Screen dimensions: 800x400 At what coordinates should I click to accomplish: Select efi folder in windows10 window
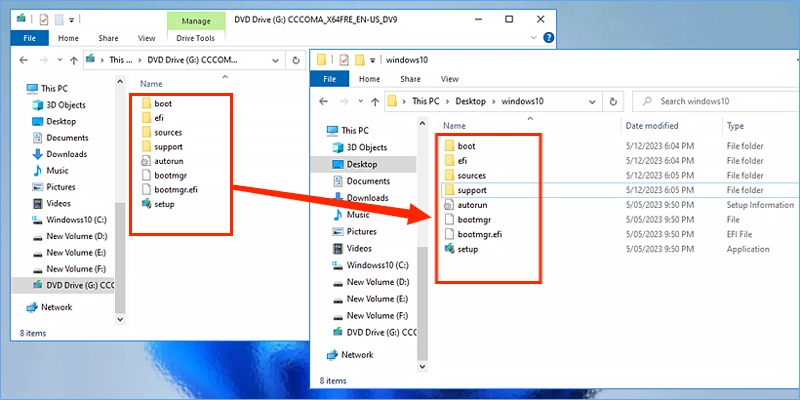(x=456, y=161)
